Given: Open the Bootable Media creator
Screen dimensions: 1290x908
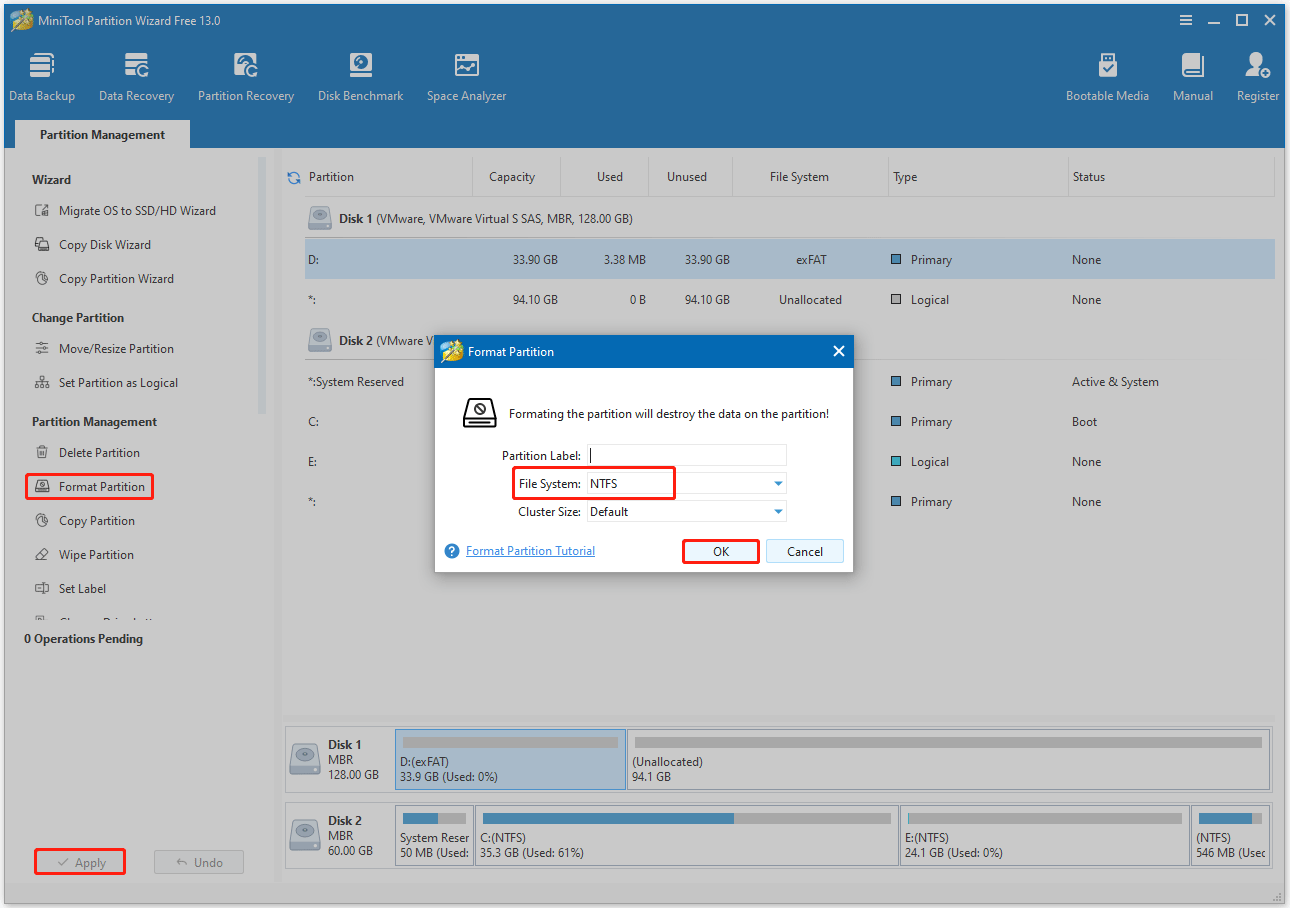Looking at the screenshot, I should pos(1107,75).
